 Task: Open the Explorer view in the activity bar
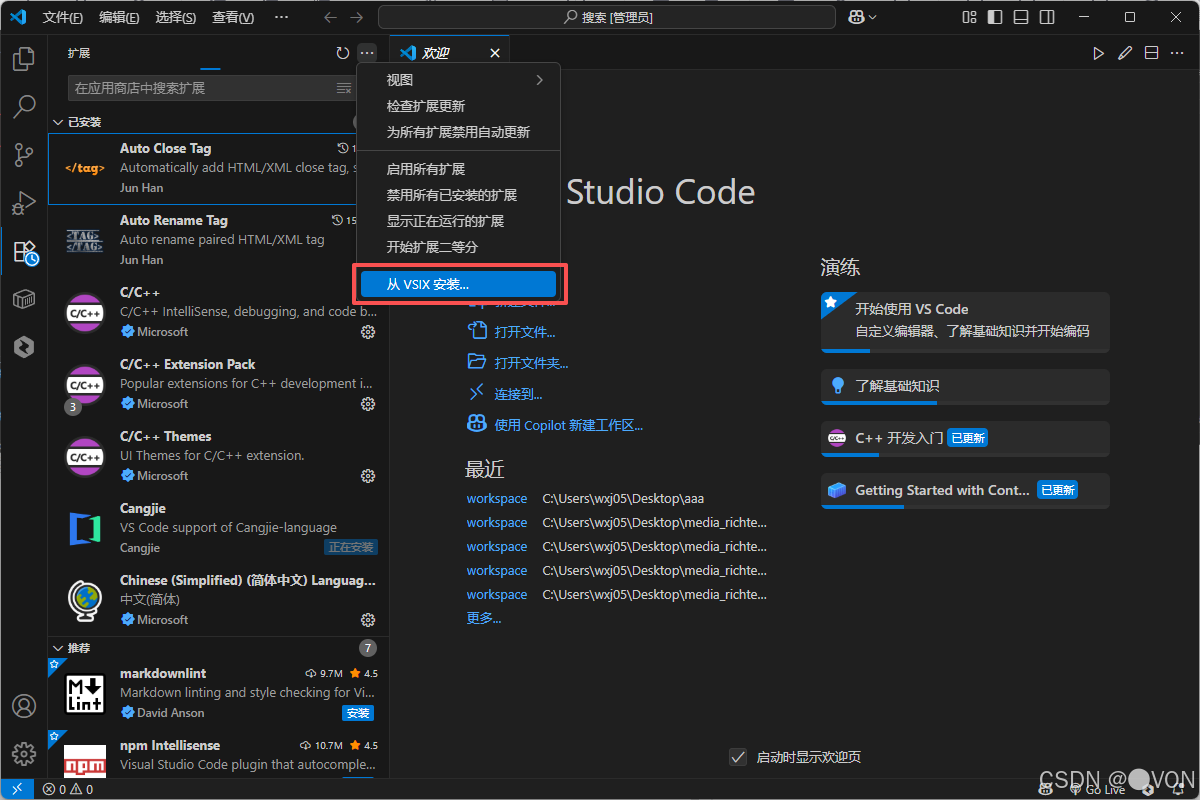coord(24,59)
